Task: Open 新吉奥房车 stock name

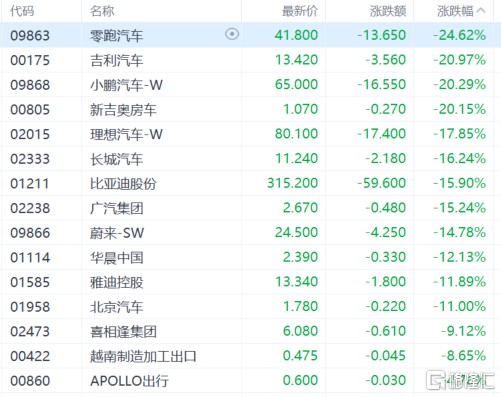Action: coord(123,110)
